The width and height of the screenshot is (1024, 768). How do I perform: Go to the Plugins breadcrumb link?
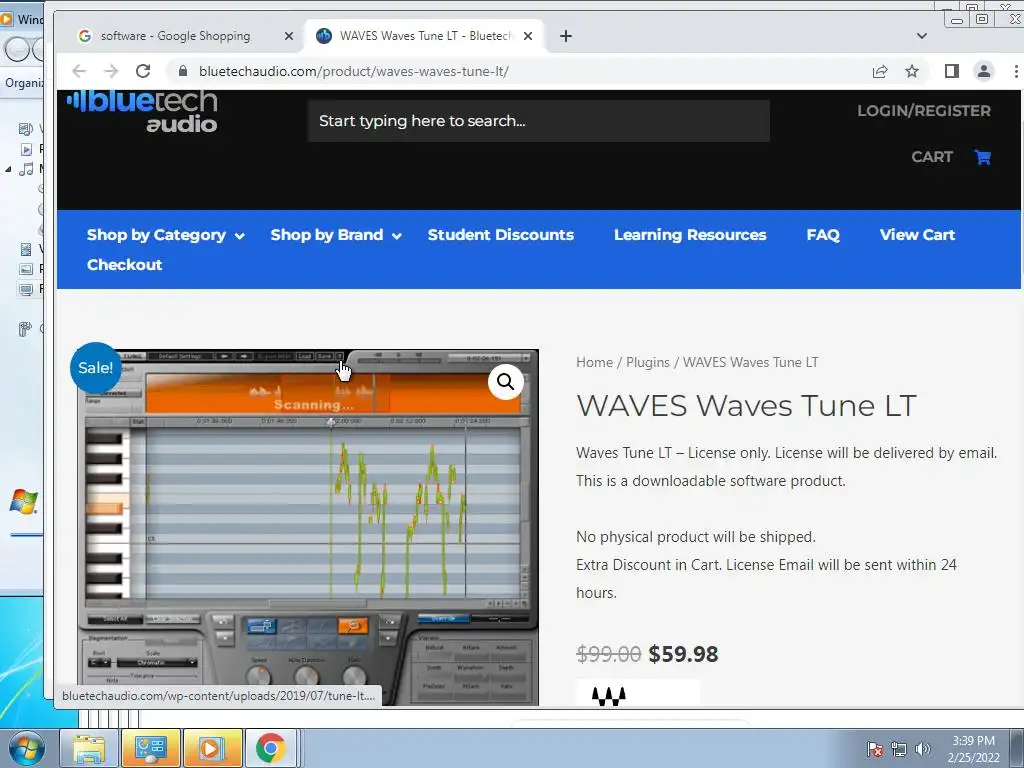pyautogui.click(x=648, y=362)
